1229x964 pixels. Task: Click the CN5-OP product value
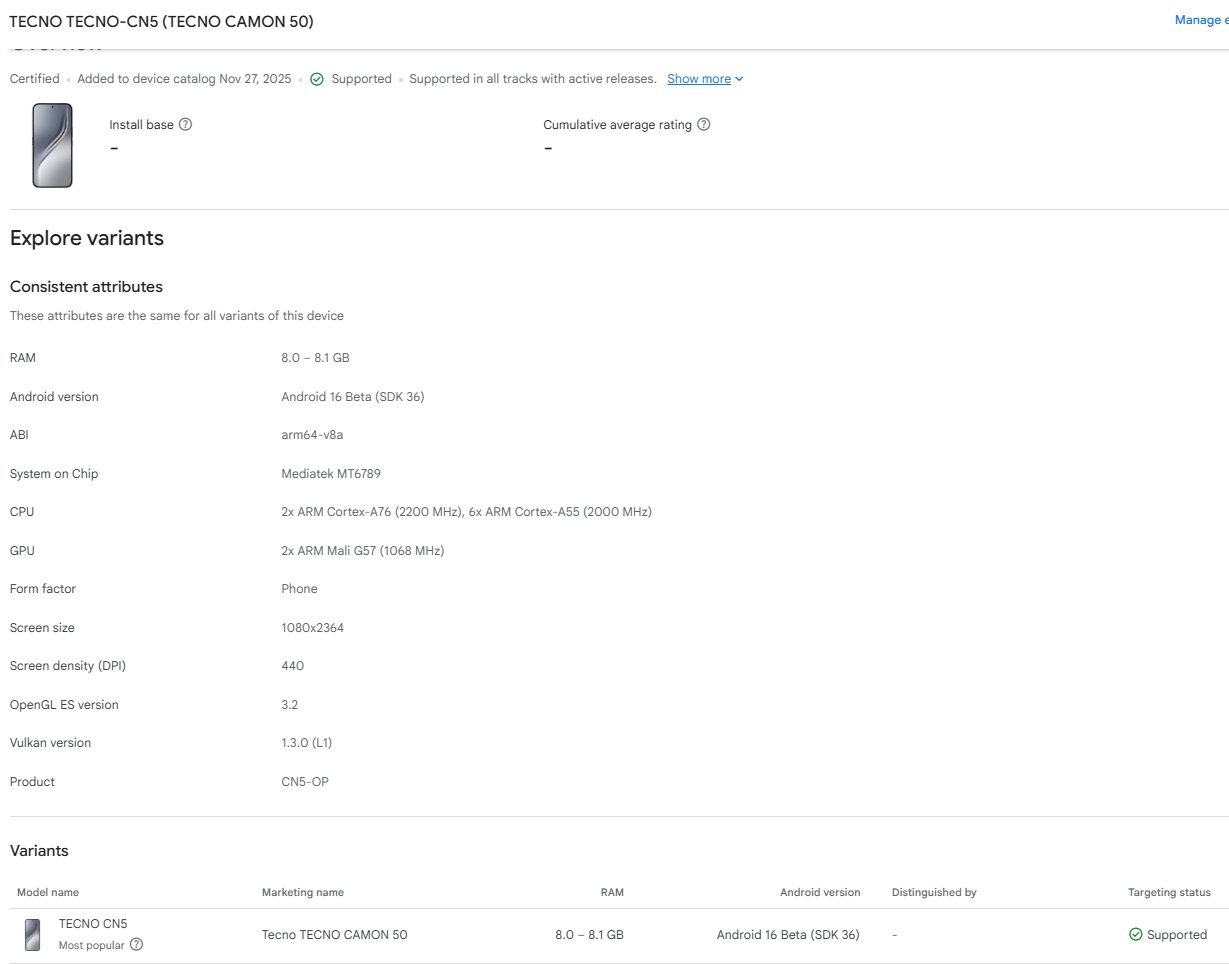click(305, 782)
